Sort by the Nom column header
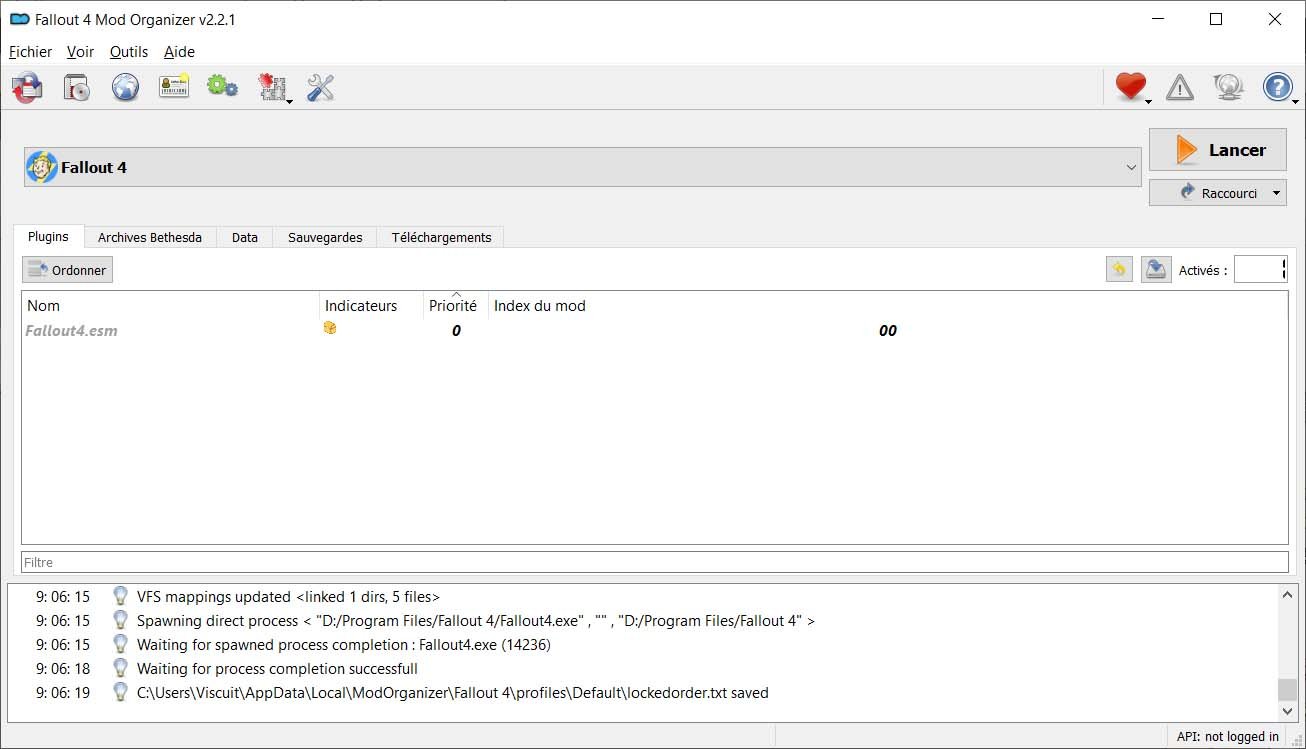This screenshot has height=749, width=1306. coord(171,306)
